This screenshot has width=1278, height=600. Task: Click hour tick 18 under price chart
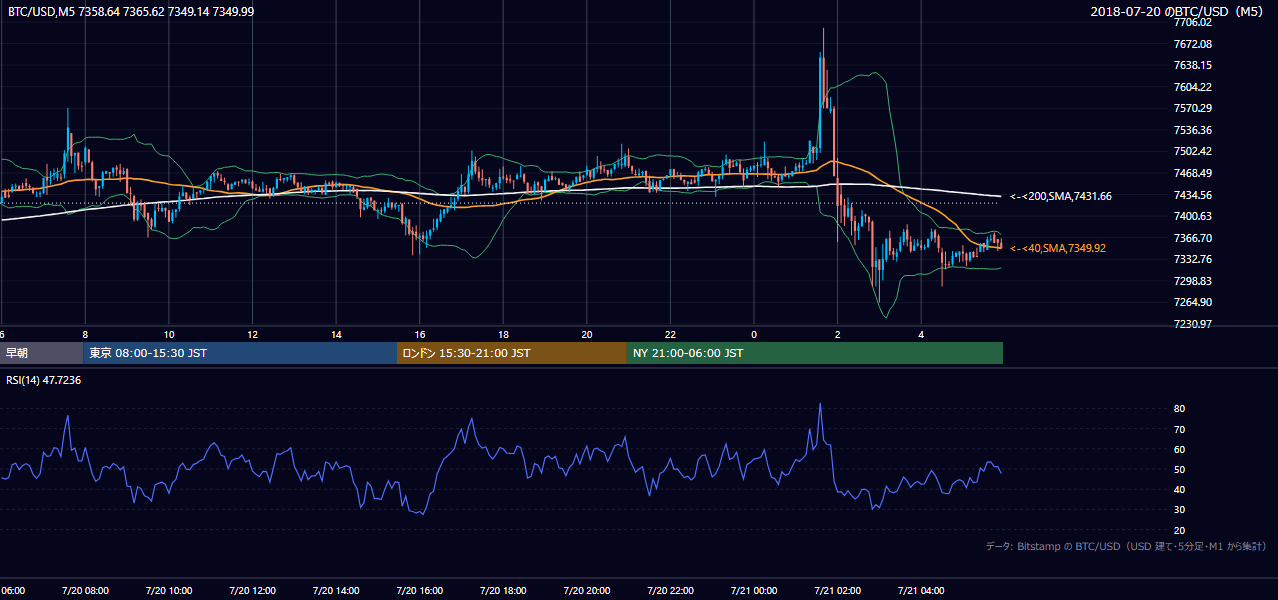pos(504,335)
